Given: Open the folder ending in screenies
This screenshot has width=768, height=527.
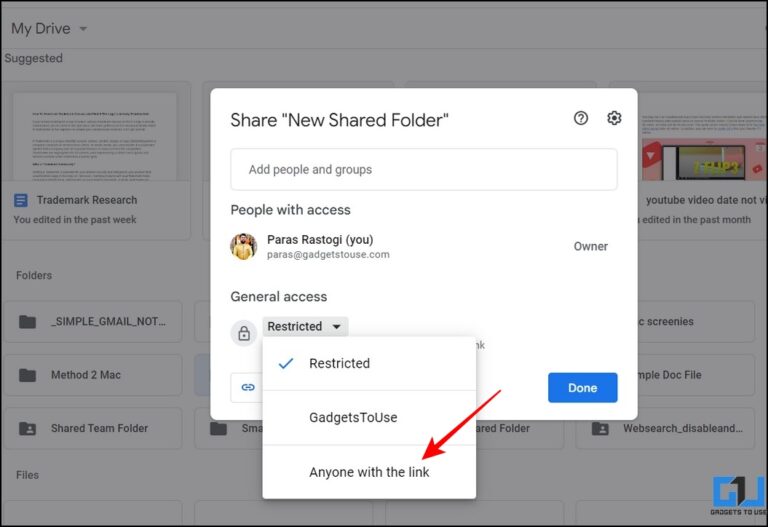Looking at the screenshot, I should [x=696, y=322].
